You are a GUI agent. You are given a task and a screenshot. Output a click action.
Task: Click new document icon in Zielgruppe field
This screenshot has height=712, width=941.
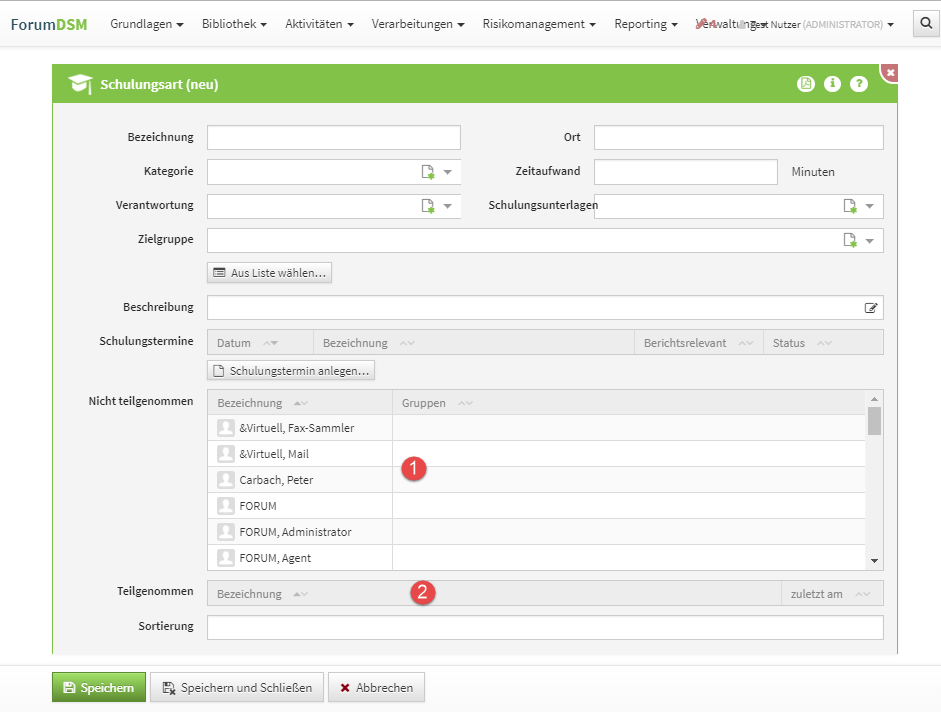point(850,240)
